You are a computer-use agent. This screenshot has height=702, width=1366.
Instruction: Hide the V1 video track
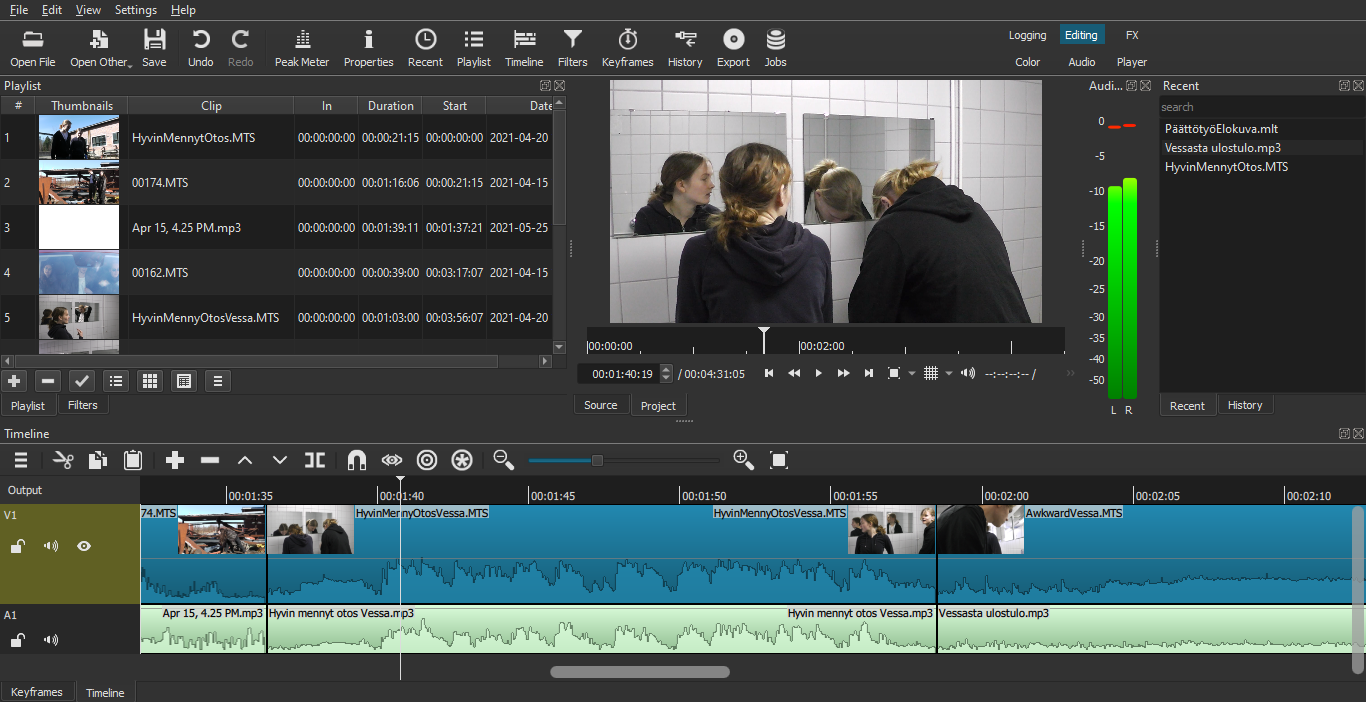click(84, 546)
